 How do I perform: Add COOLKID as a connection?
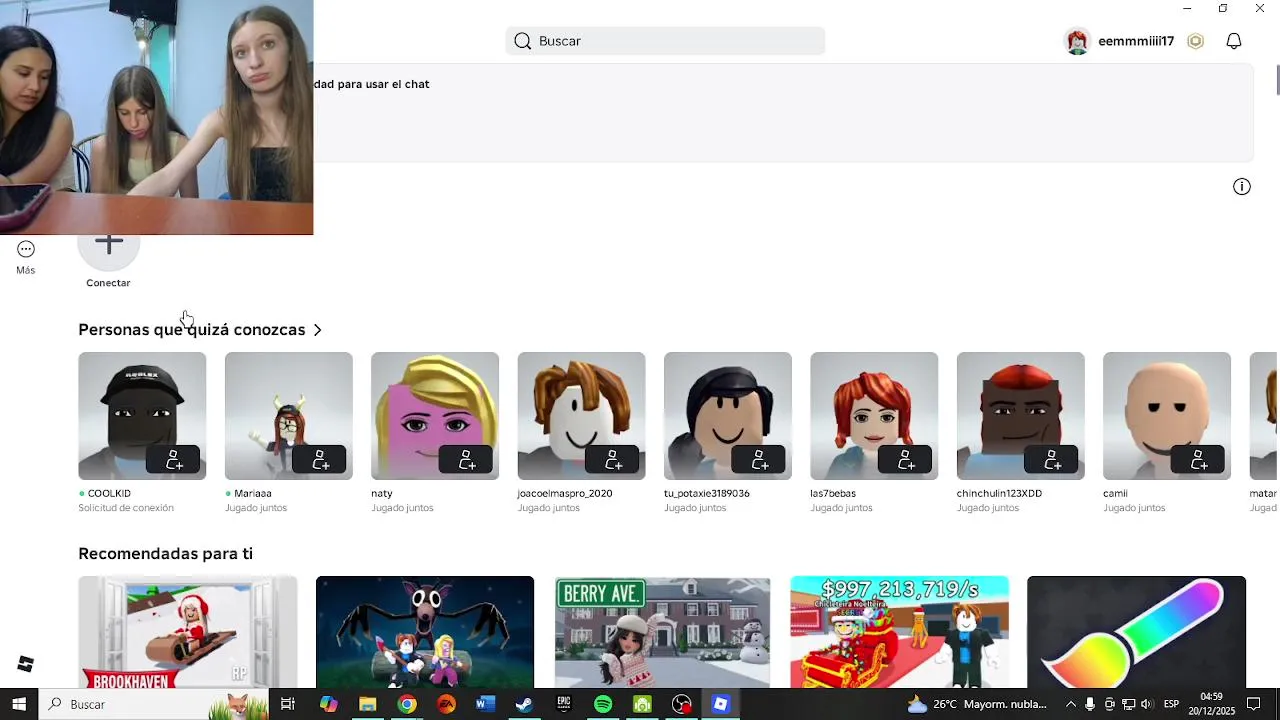coord(174,460)
